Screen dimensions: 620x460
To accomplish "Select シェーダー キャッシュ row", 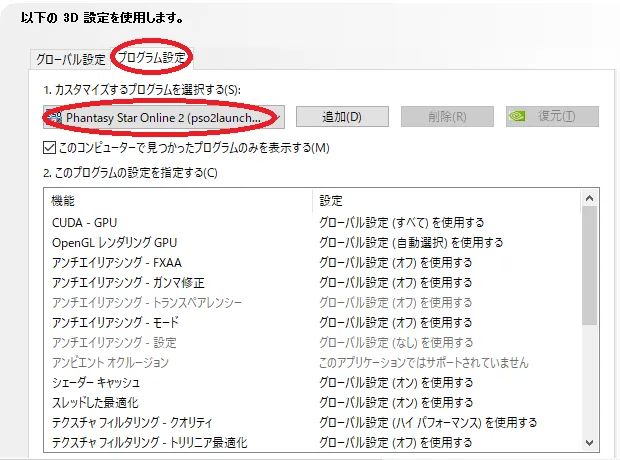I will [312, 382].
